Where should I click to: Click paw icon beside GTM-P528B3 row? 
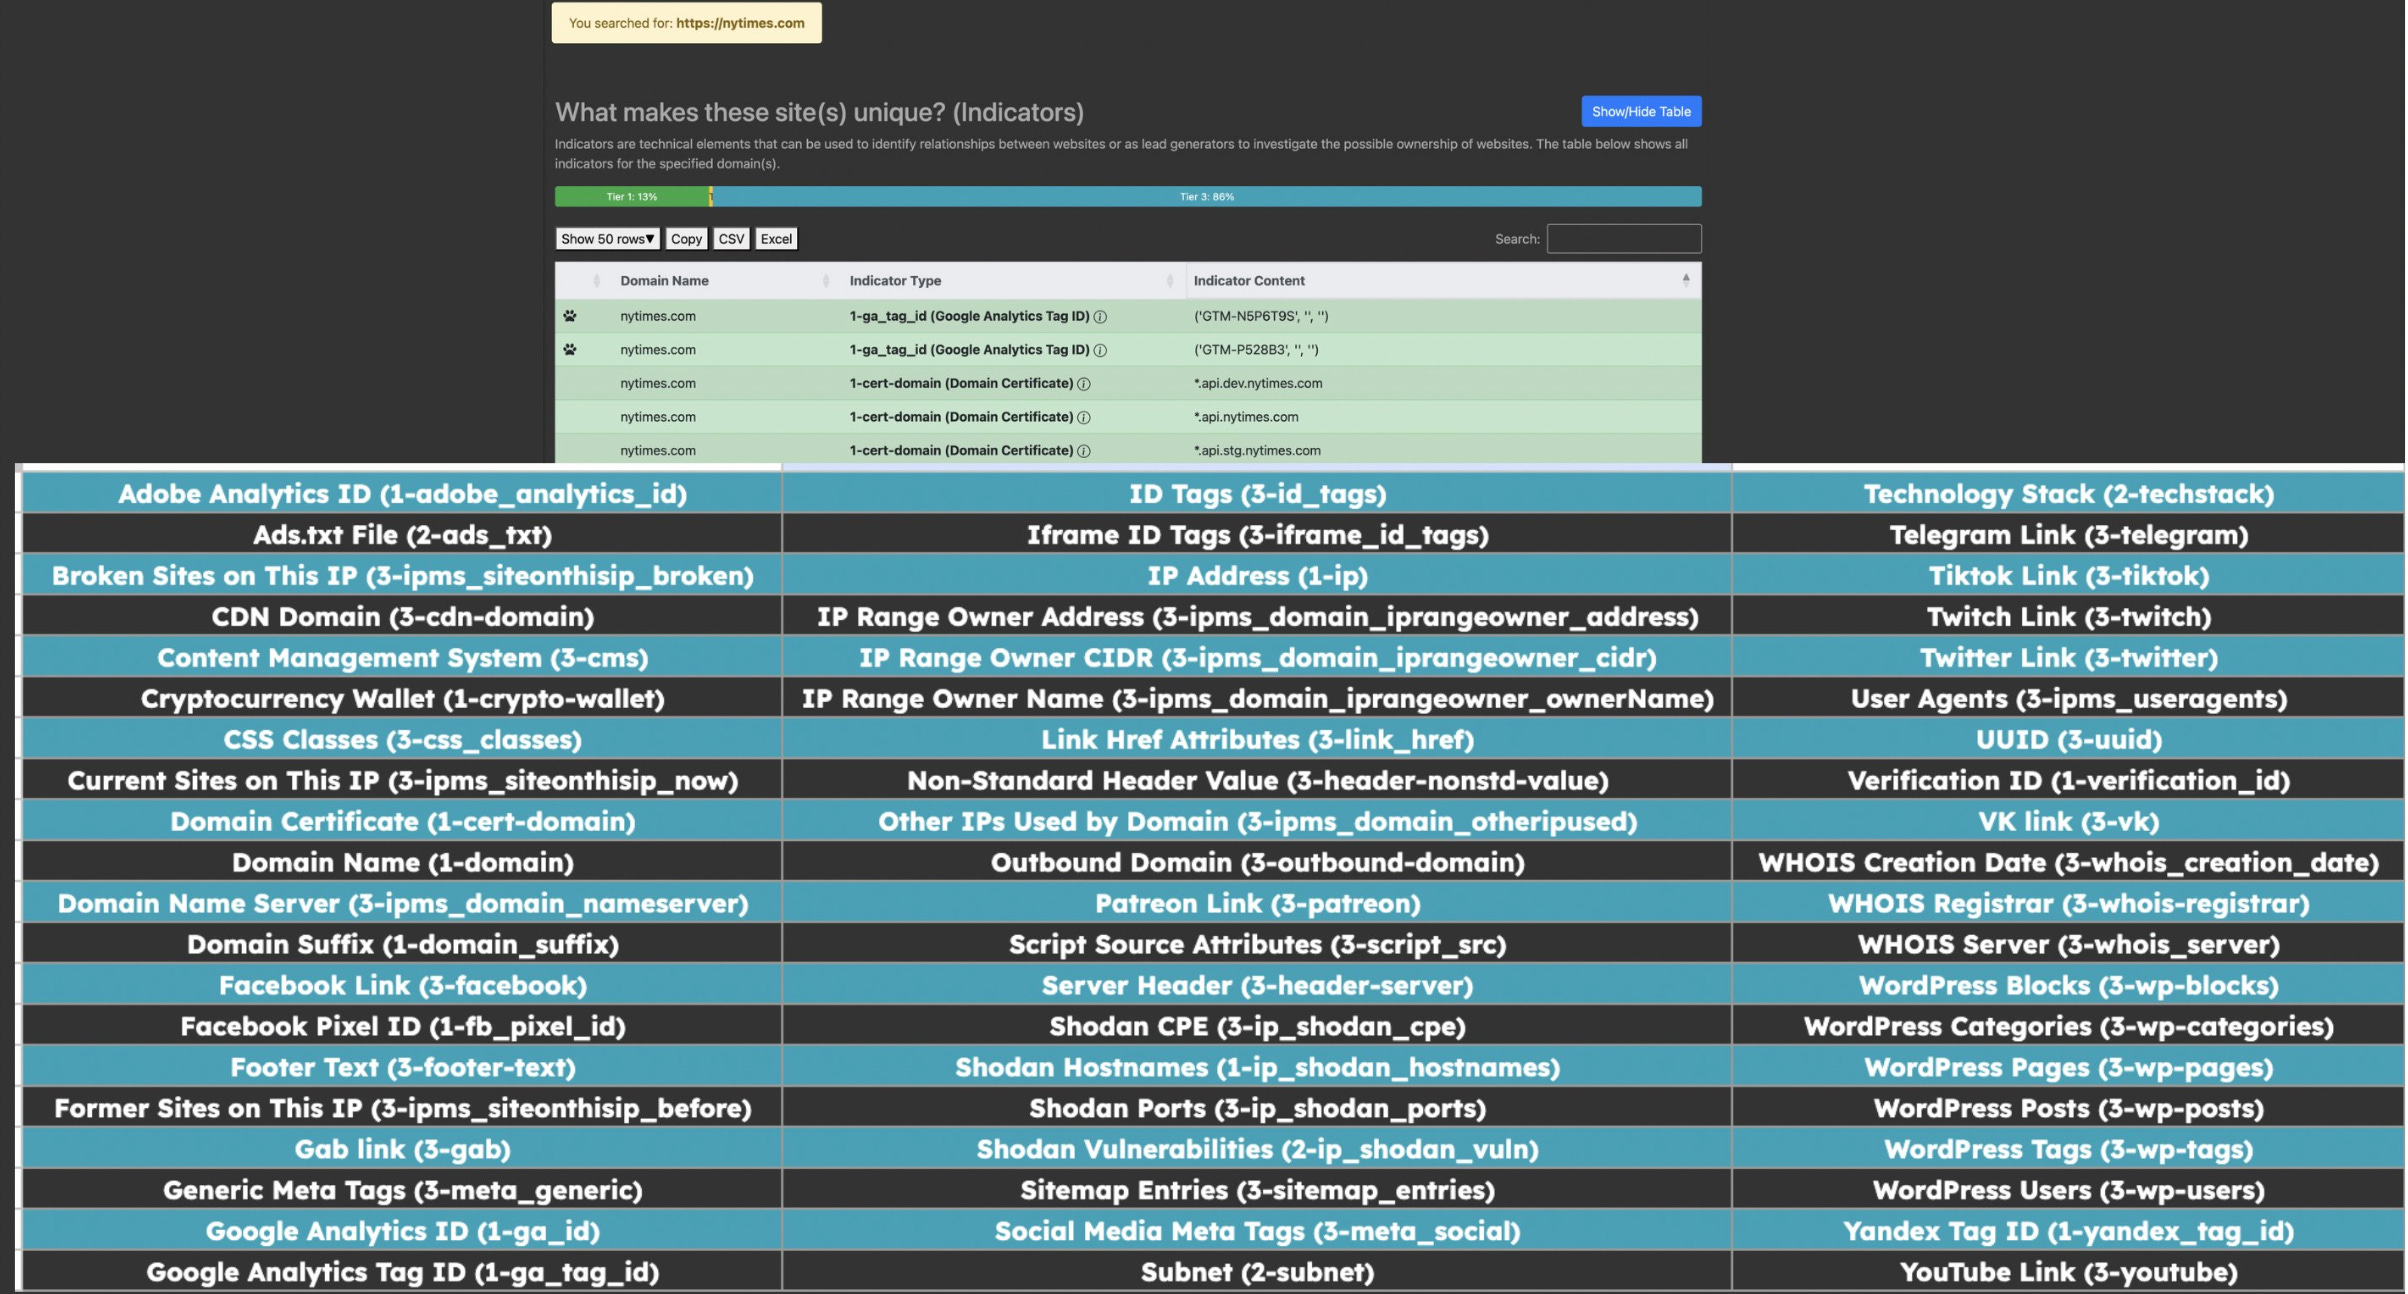(x=570, y=350)
